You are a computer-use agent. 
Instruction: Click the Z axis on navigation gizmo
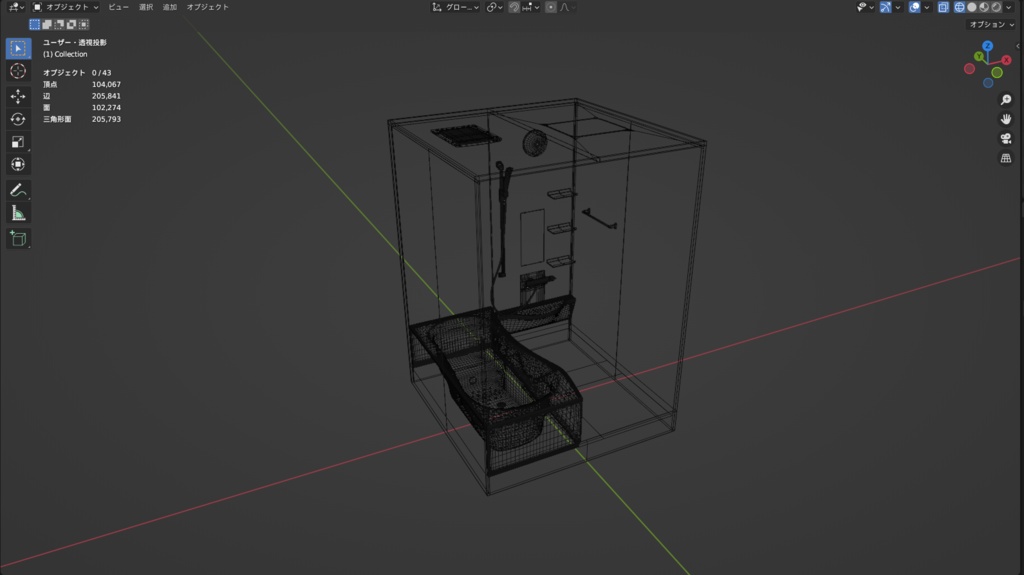pyautogui.click(x=987, y=46)
